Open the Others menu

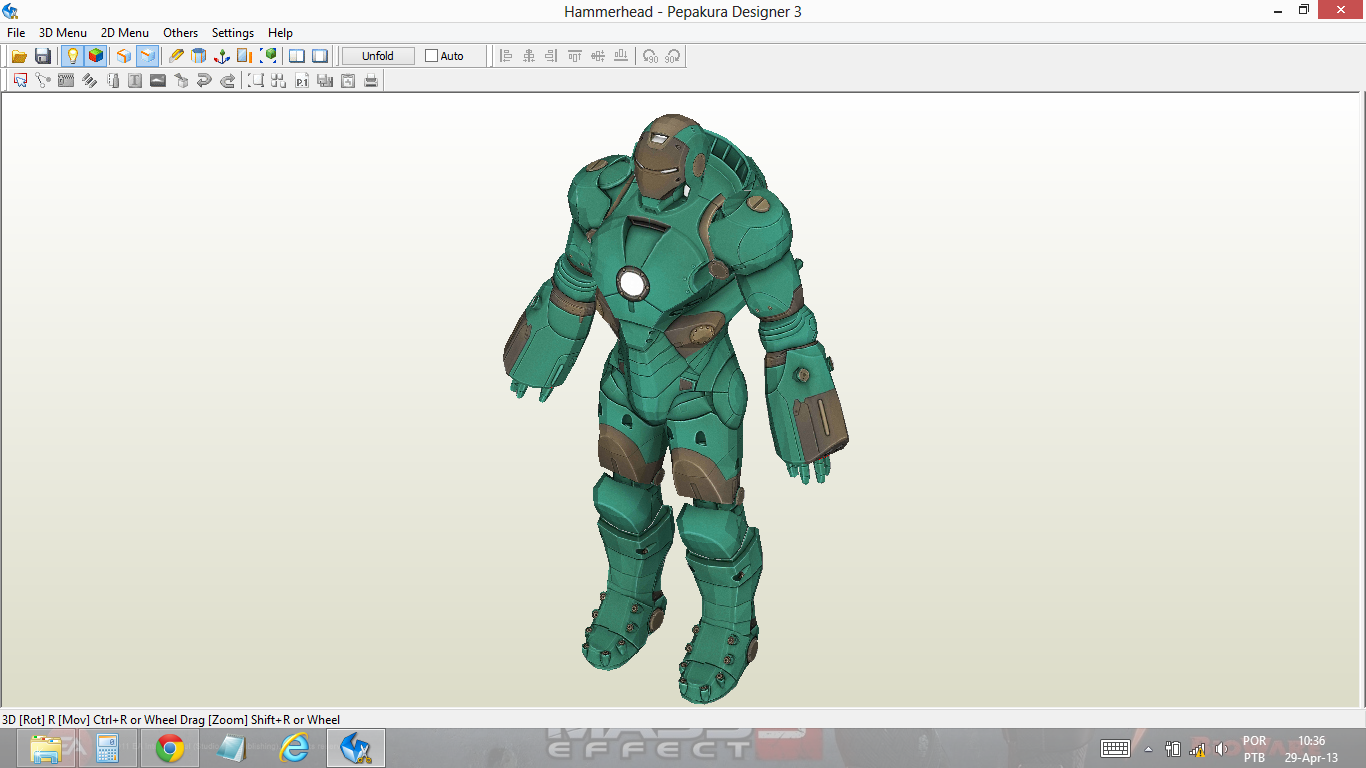point(181,32)
